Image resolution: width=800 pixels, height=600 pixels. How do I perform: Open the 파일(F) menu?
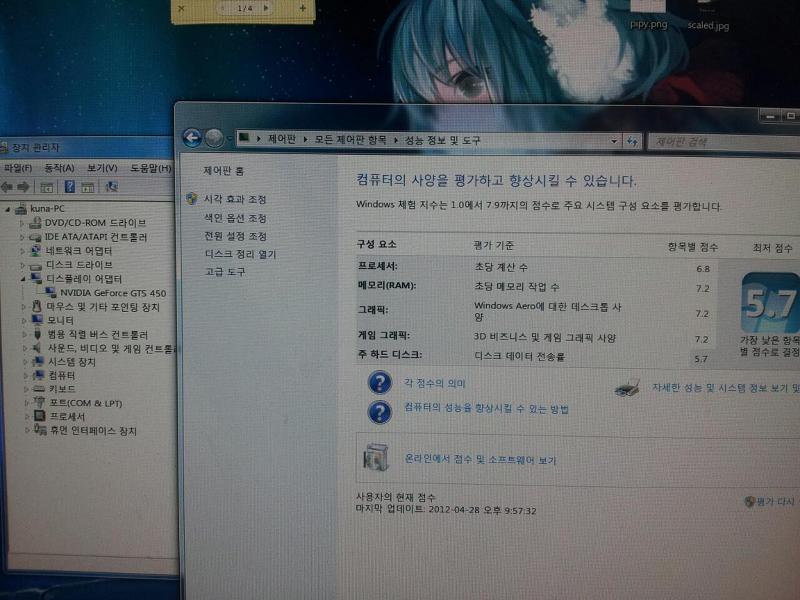[18, 168]
